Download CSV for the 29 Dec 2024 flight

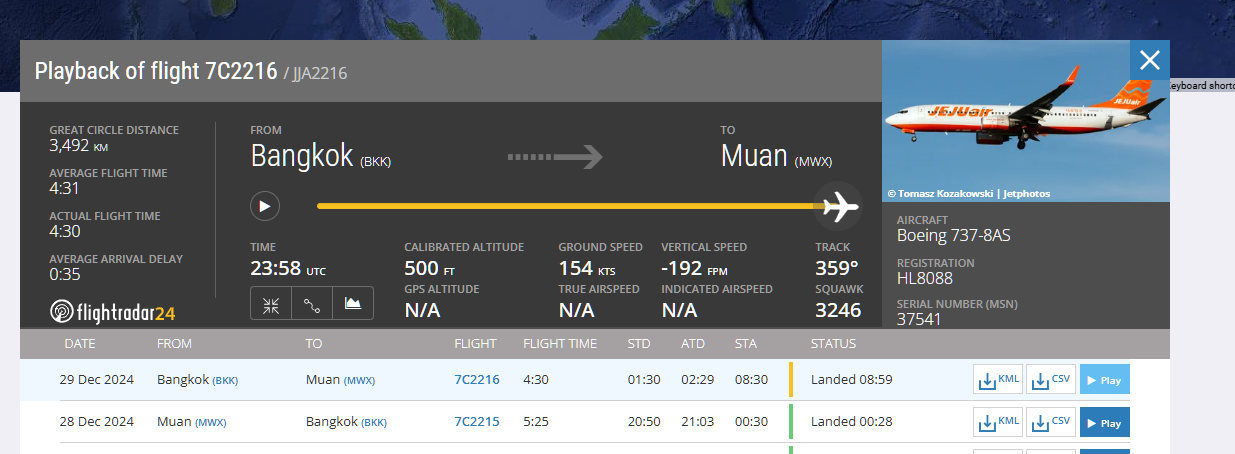pos(1051,380)
